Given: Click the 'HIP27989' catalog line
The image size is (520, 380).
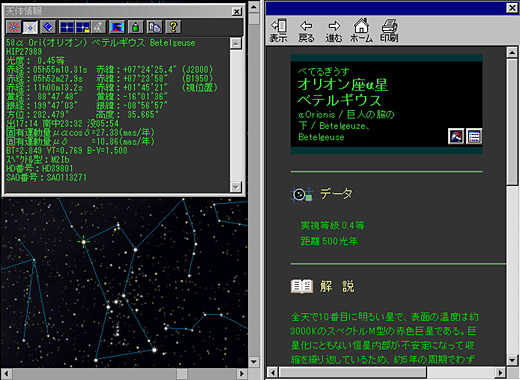Looking at the screenshot, I should click(x=24, y=52).
